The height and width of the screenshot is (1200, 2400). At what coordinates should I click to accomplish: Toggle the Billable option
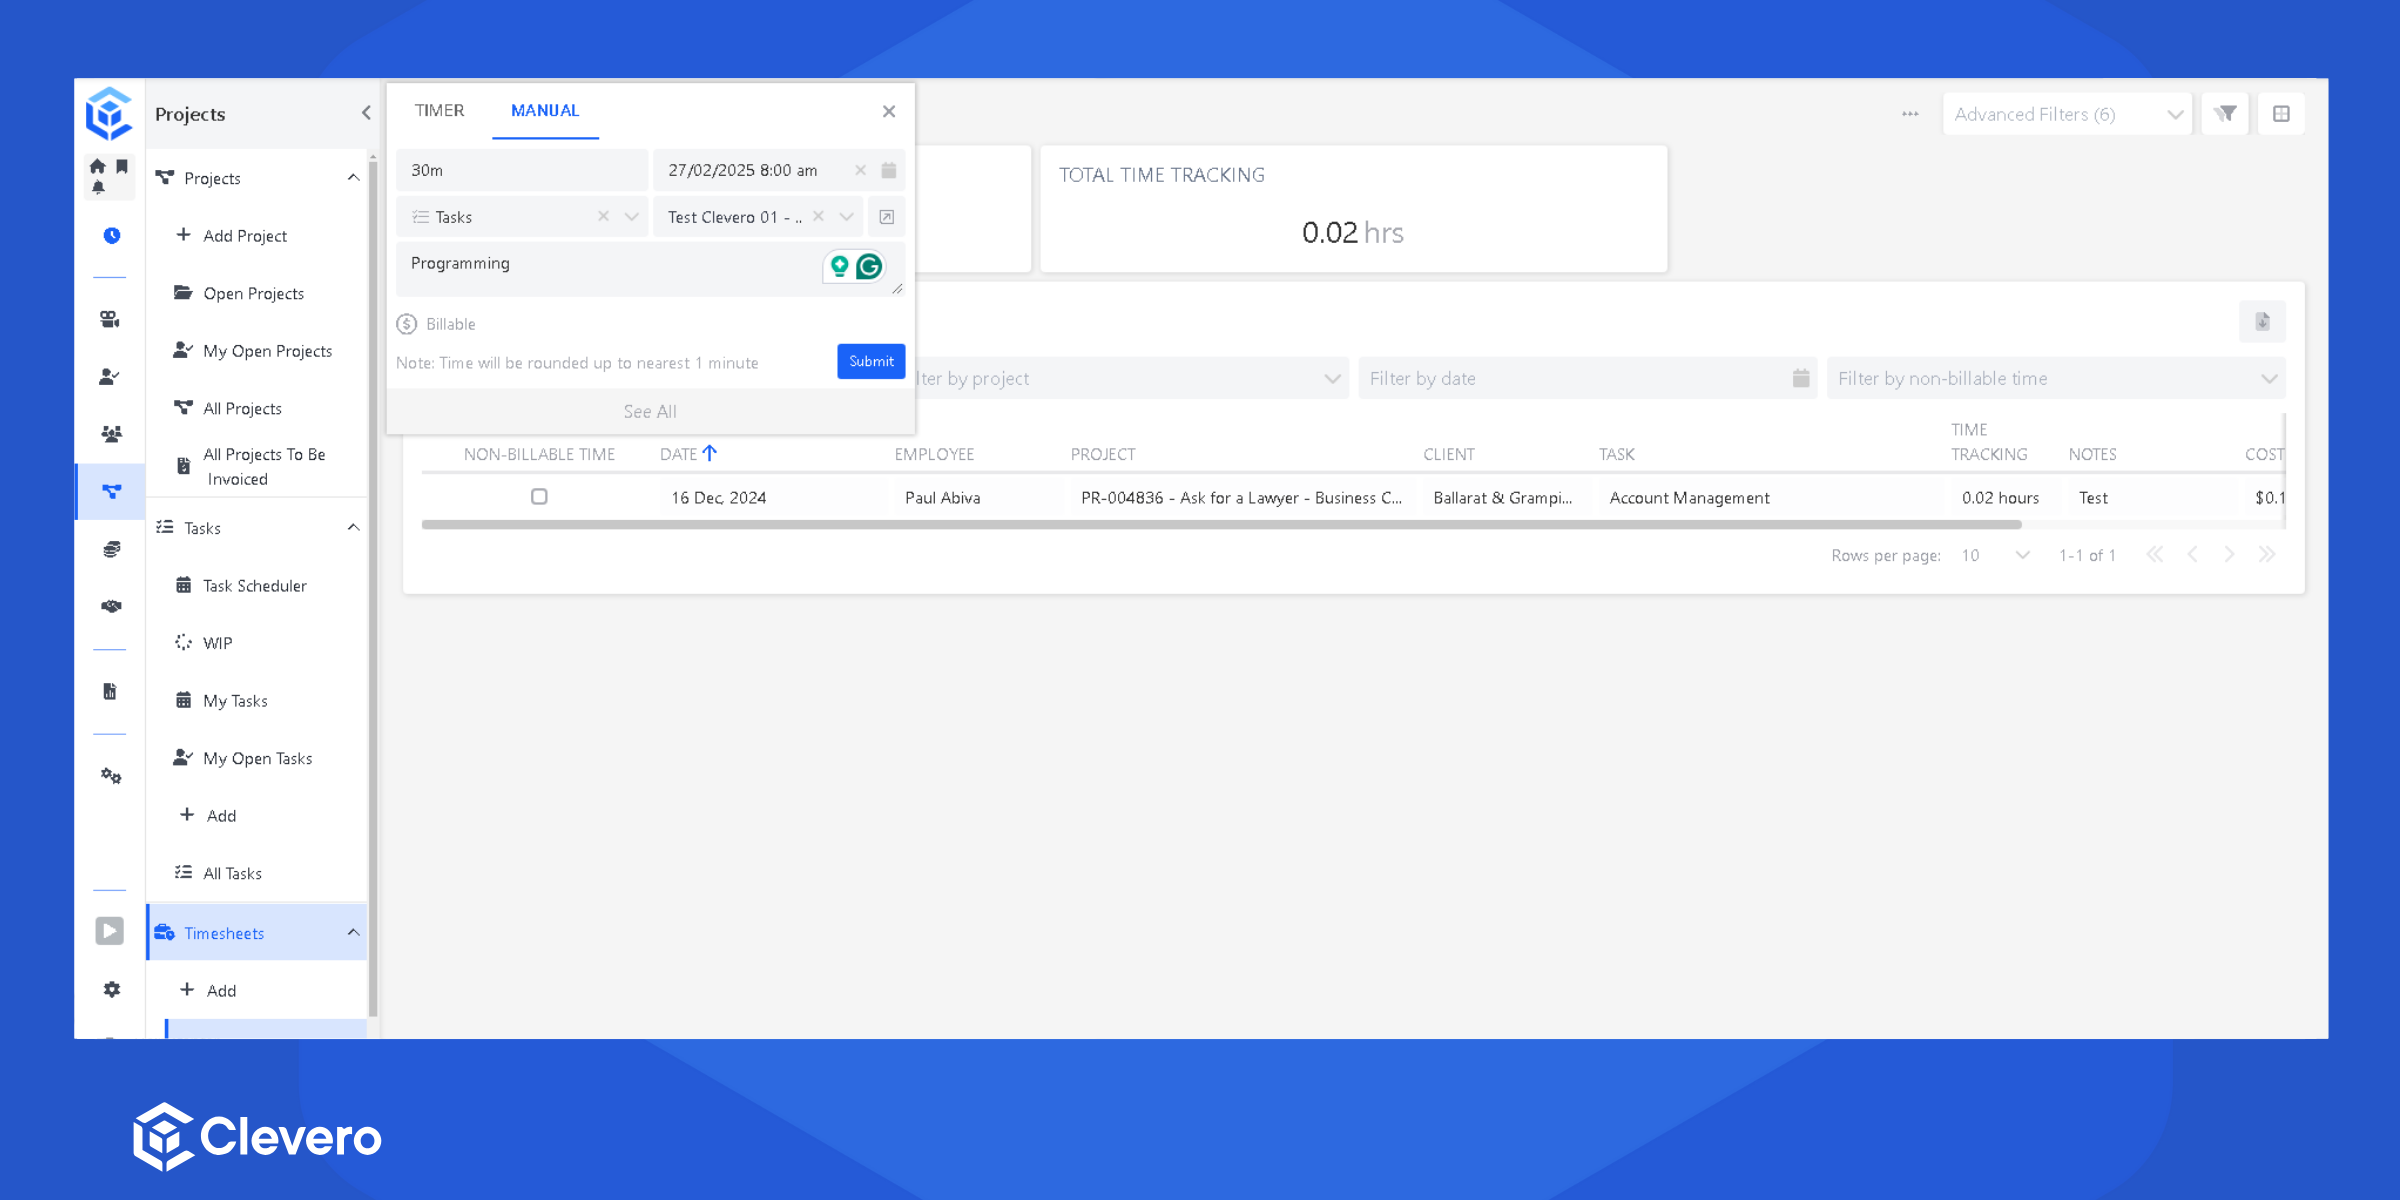pos(407,324)
